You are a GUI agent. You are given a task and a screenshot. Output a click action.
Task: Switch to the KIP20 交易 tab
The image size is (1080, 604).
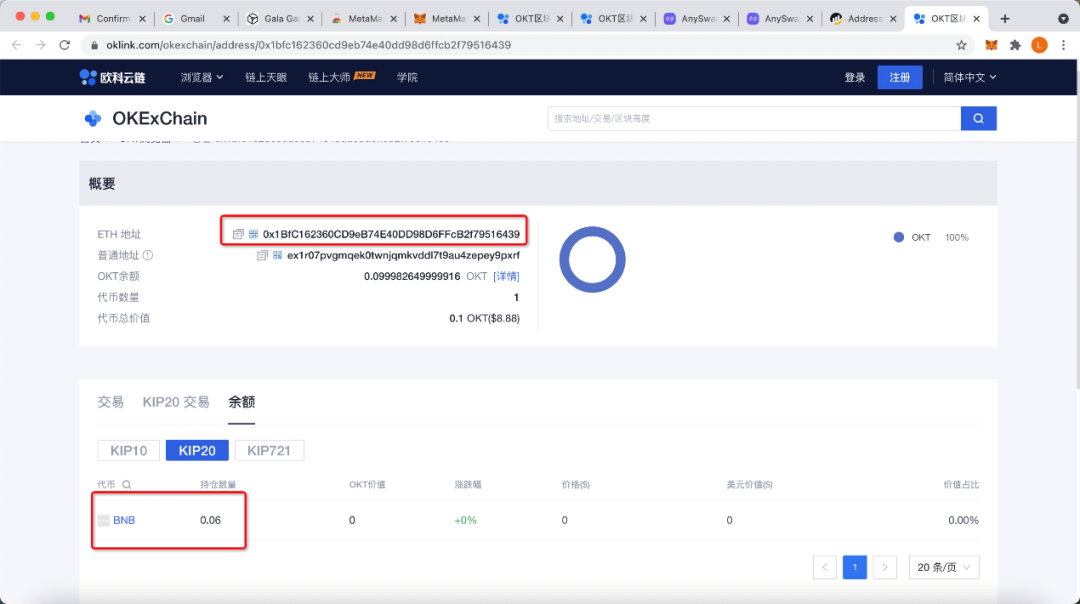pyautogui.click(x=176, y=402)
